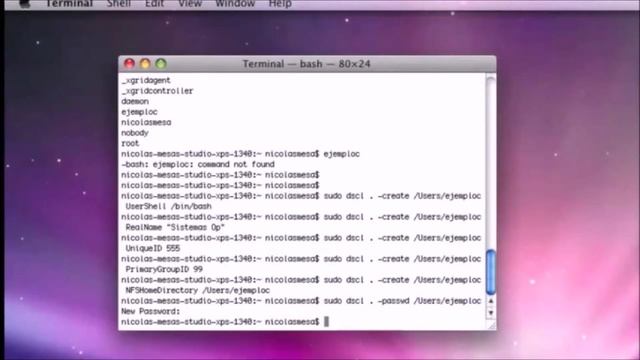The image size is (640, 360).
Task: Open the Apple menu icon
Action: click(25, 4)
